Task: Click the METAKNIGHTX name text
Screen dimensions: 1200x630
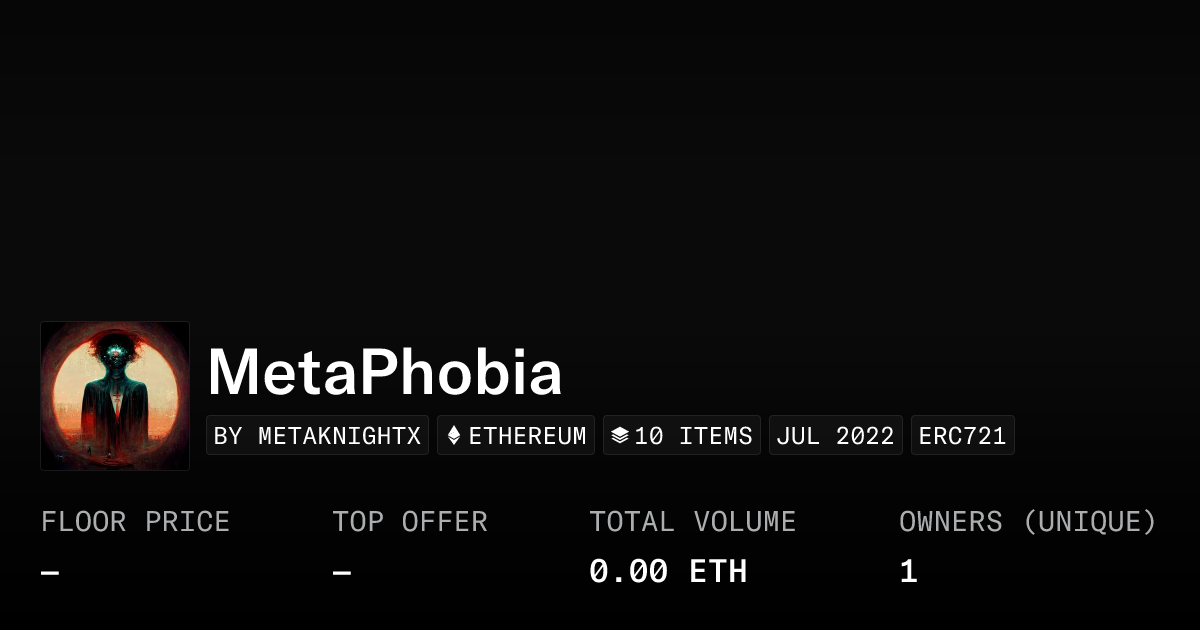Action: tap(339, 436)
